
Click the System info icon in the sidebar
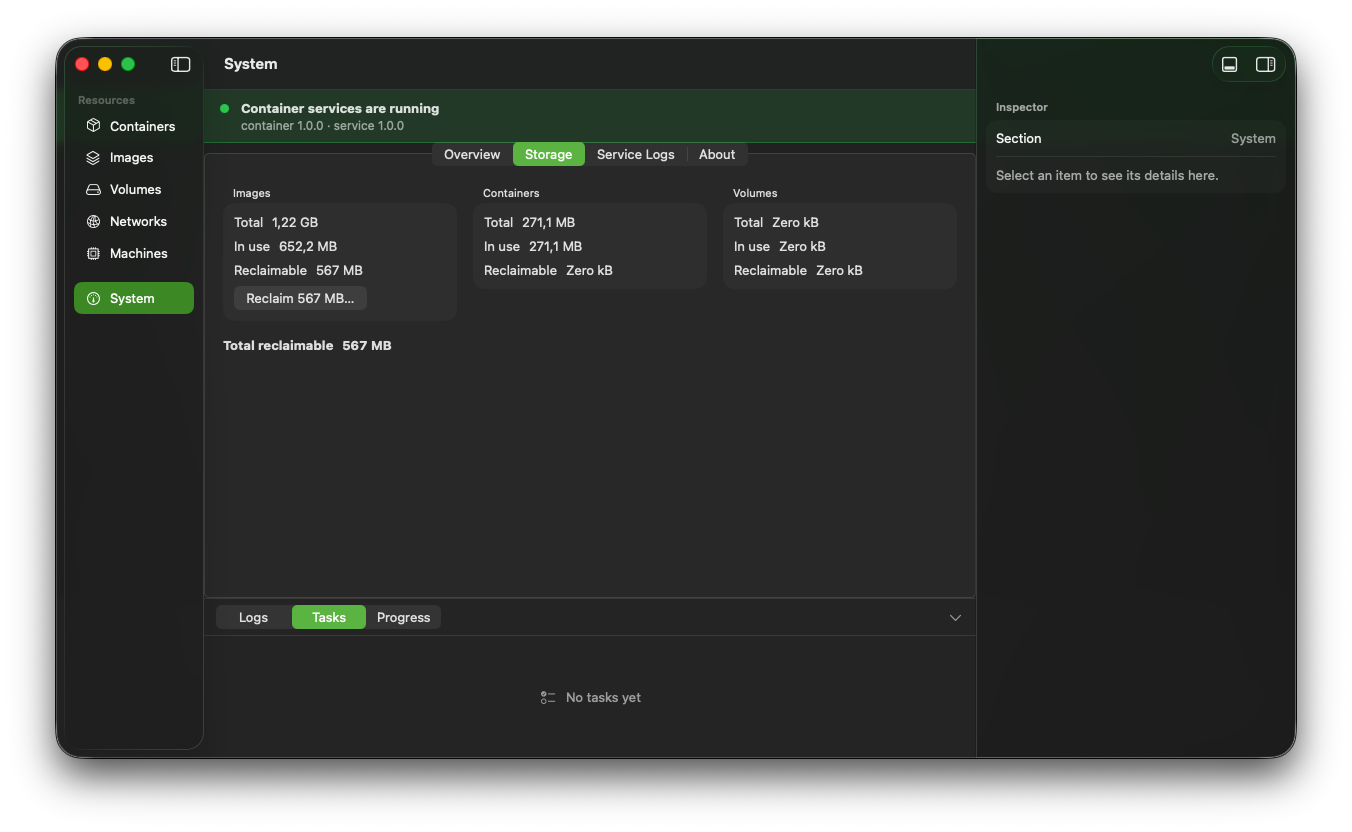tap(93, 298)
